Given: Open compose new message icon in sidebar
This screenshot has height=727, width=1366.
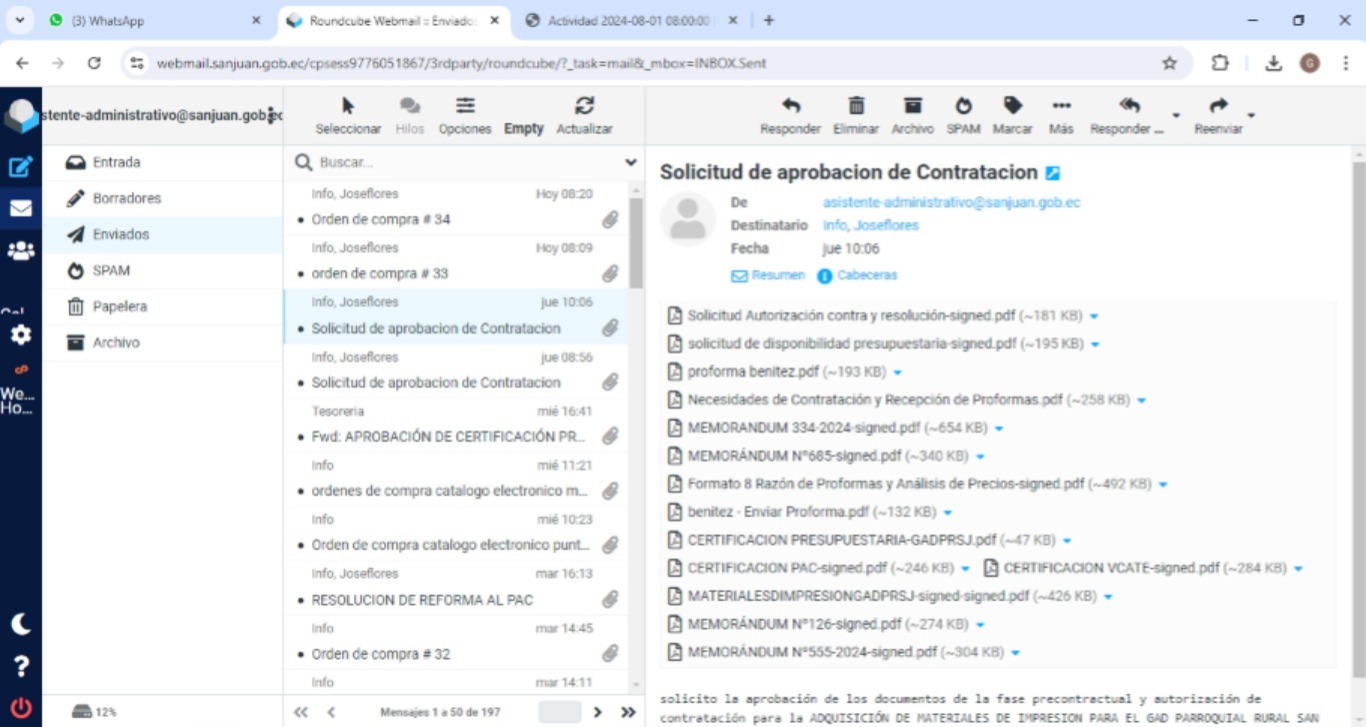Looking at the screenshot, I should tap(20, 167).
